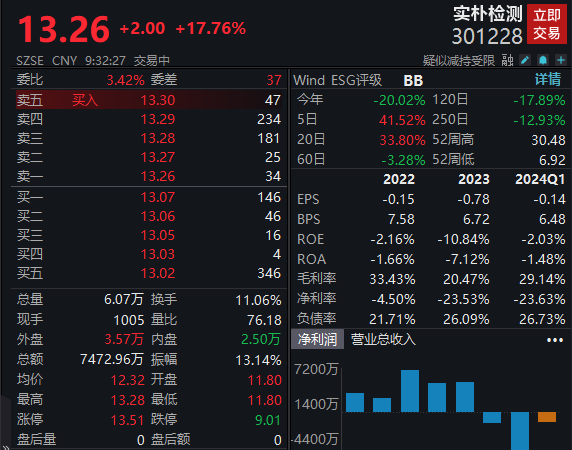
Task: Click the stock code 301228
Action: [x=487, y=36]
